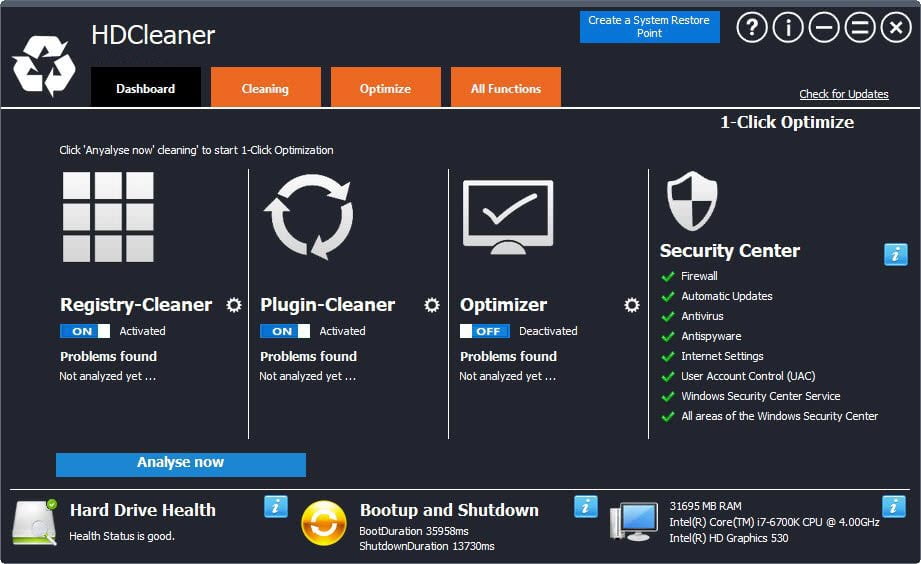The width and height of the screenshot is (921, 564).
Task: Click the Plugin-Cleaner title
Action: (x=328, y=305)
